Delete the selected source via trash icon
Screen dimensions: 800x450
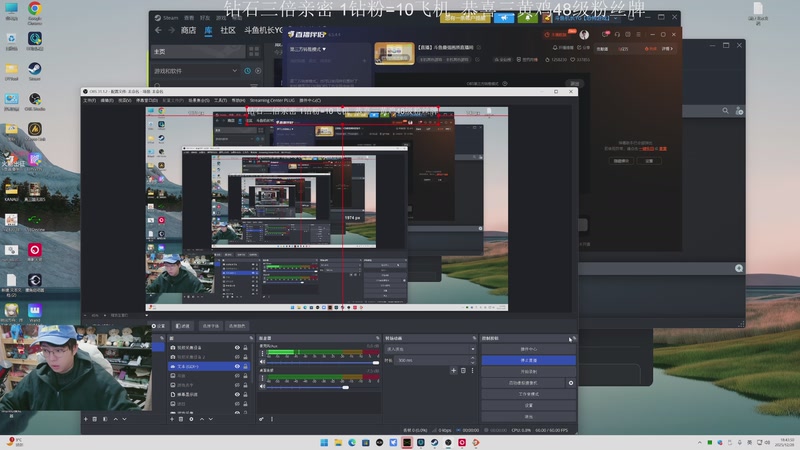(181, 419)
